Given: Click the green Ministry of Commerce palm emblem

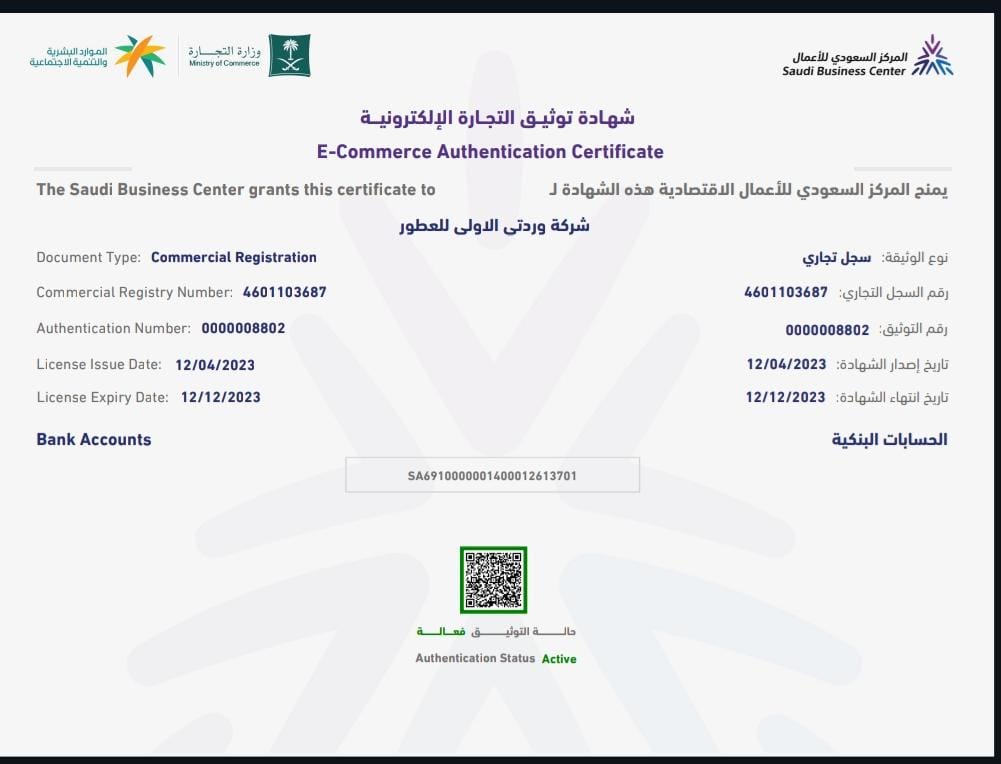Looking at the screenshot, I should pos(289,56).
